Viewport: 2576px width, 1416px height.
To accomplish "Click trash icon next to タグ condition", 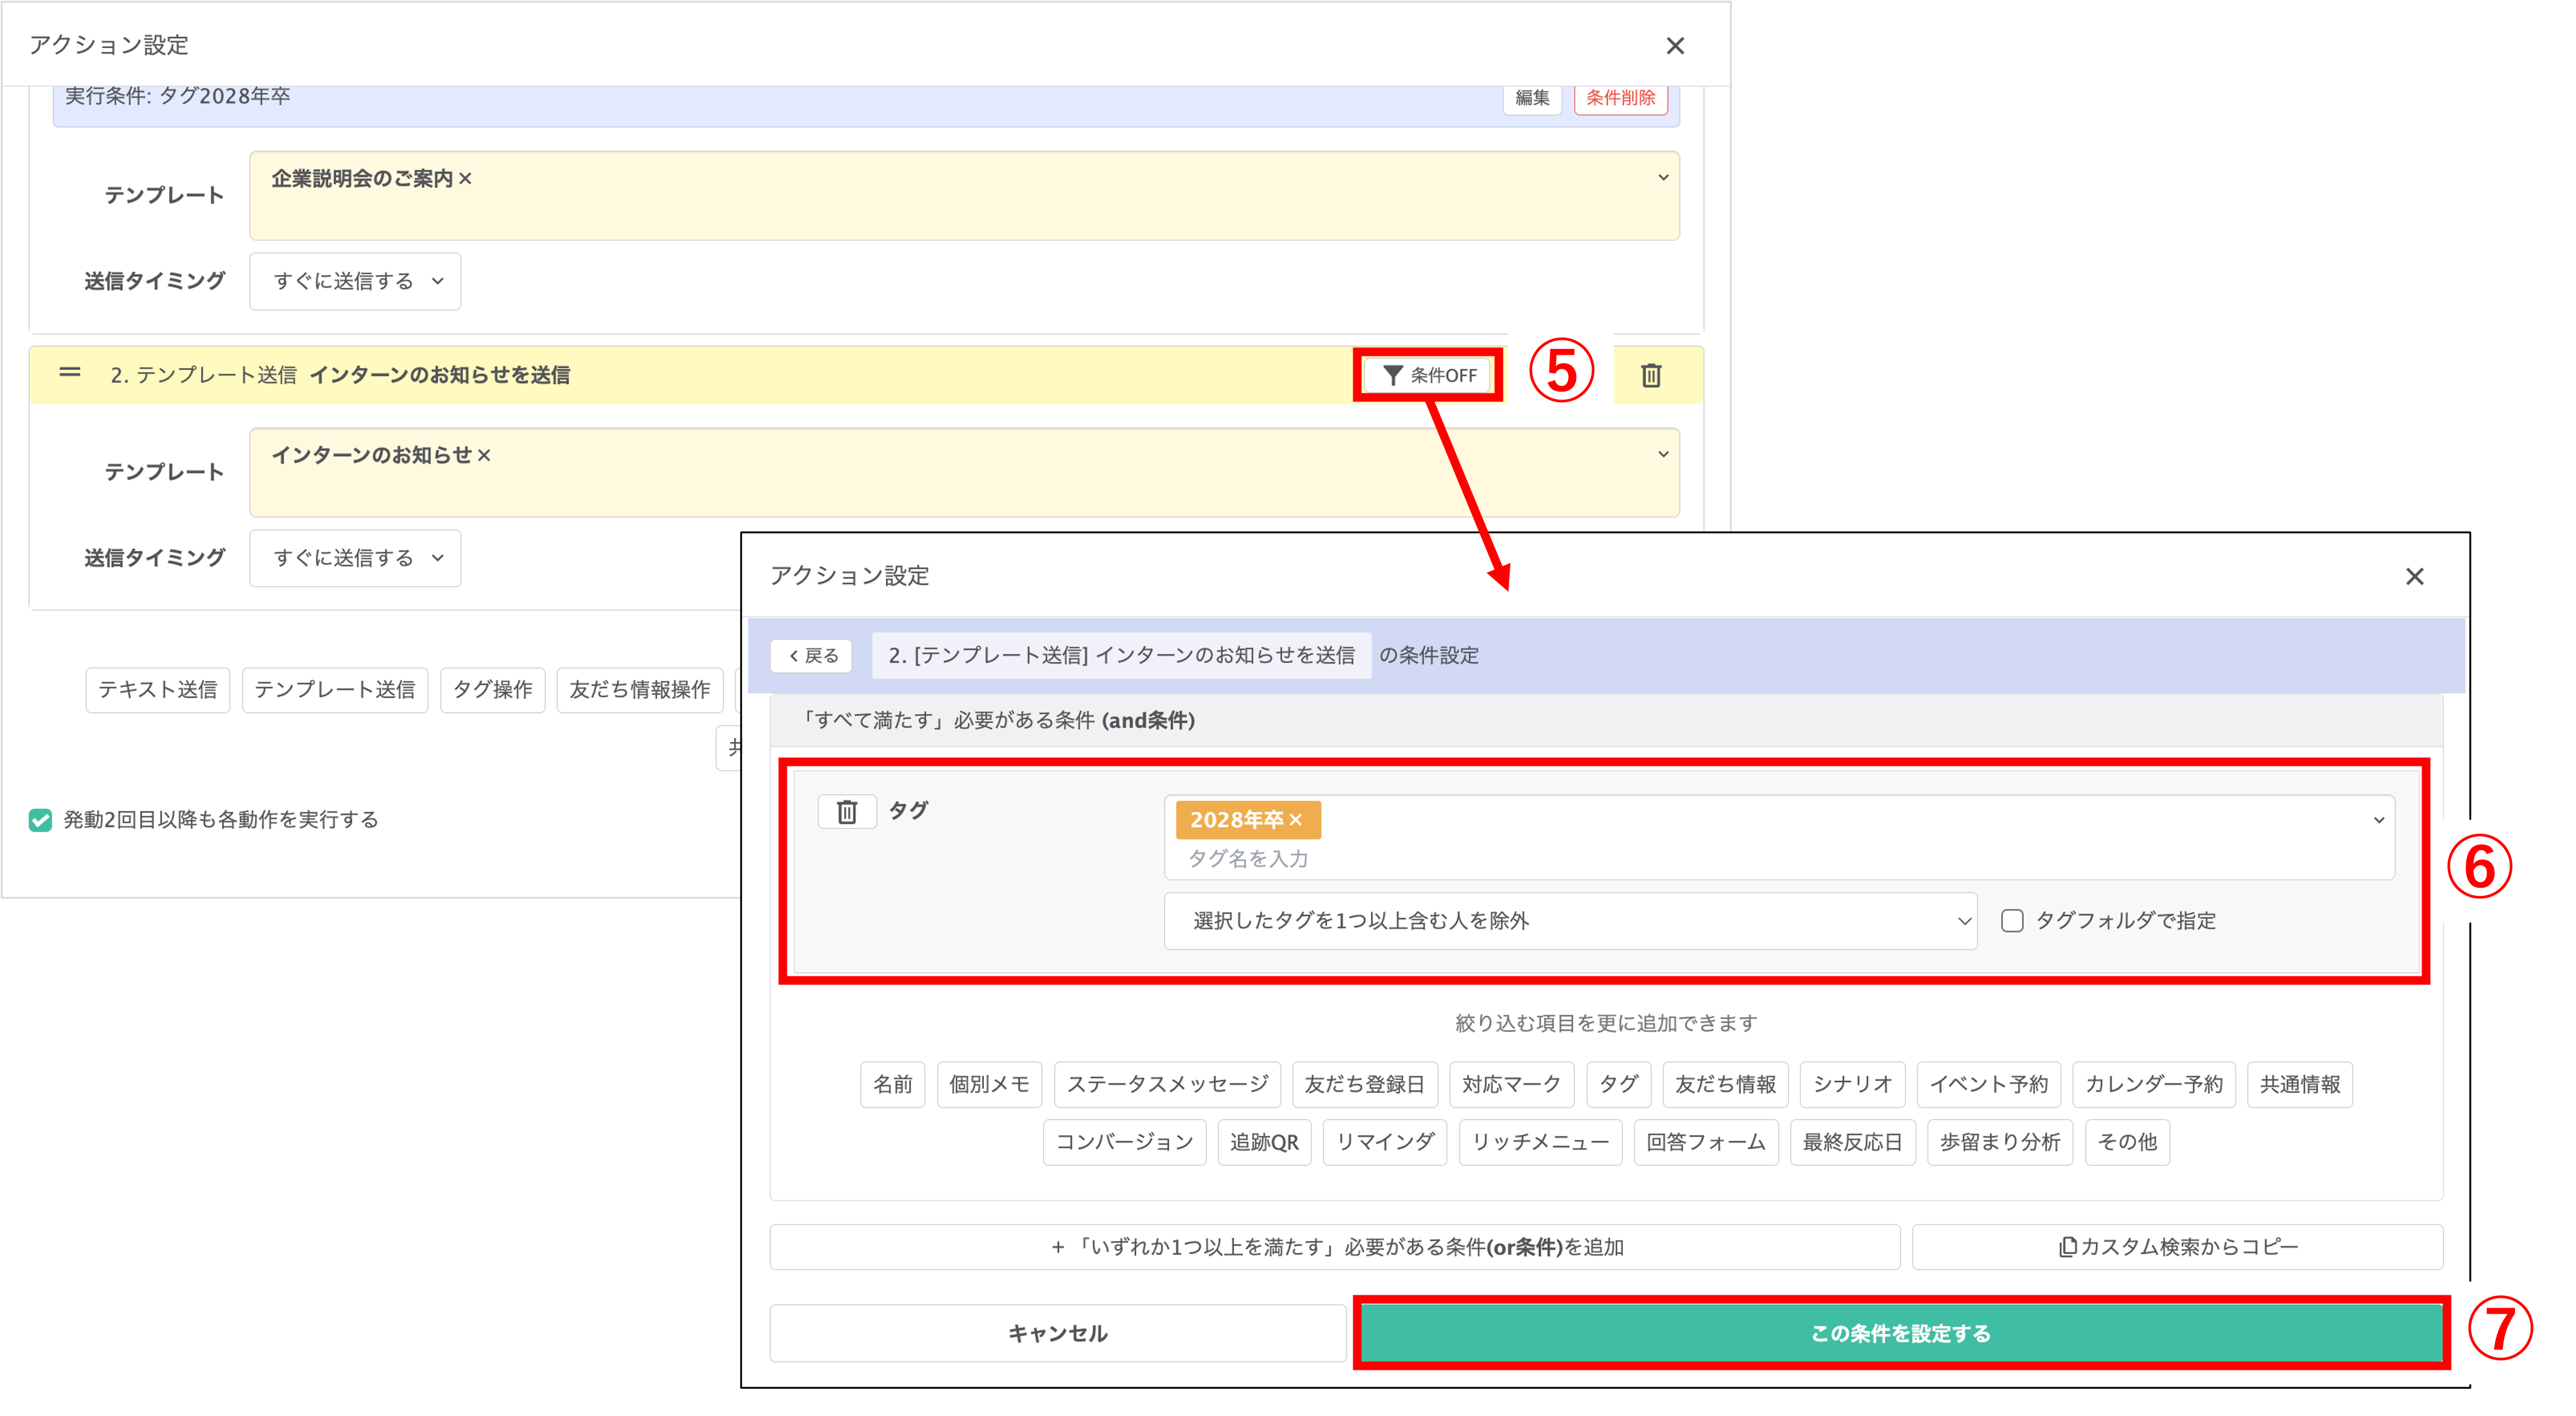I will (847, 812).
